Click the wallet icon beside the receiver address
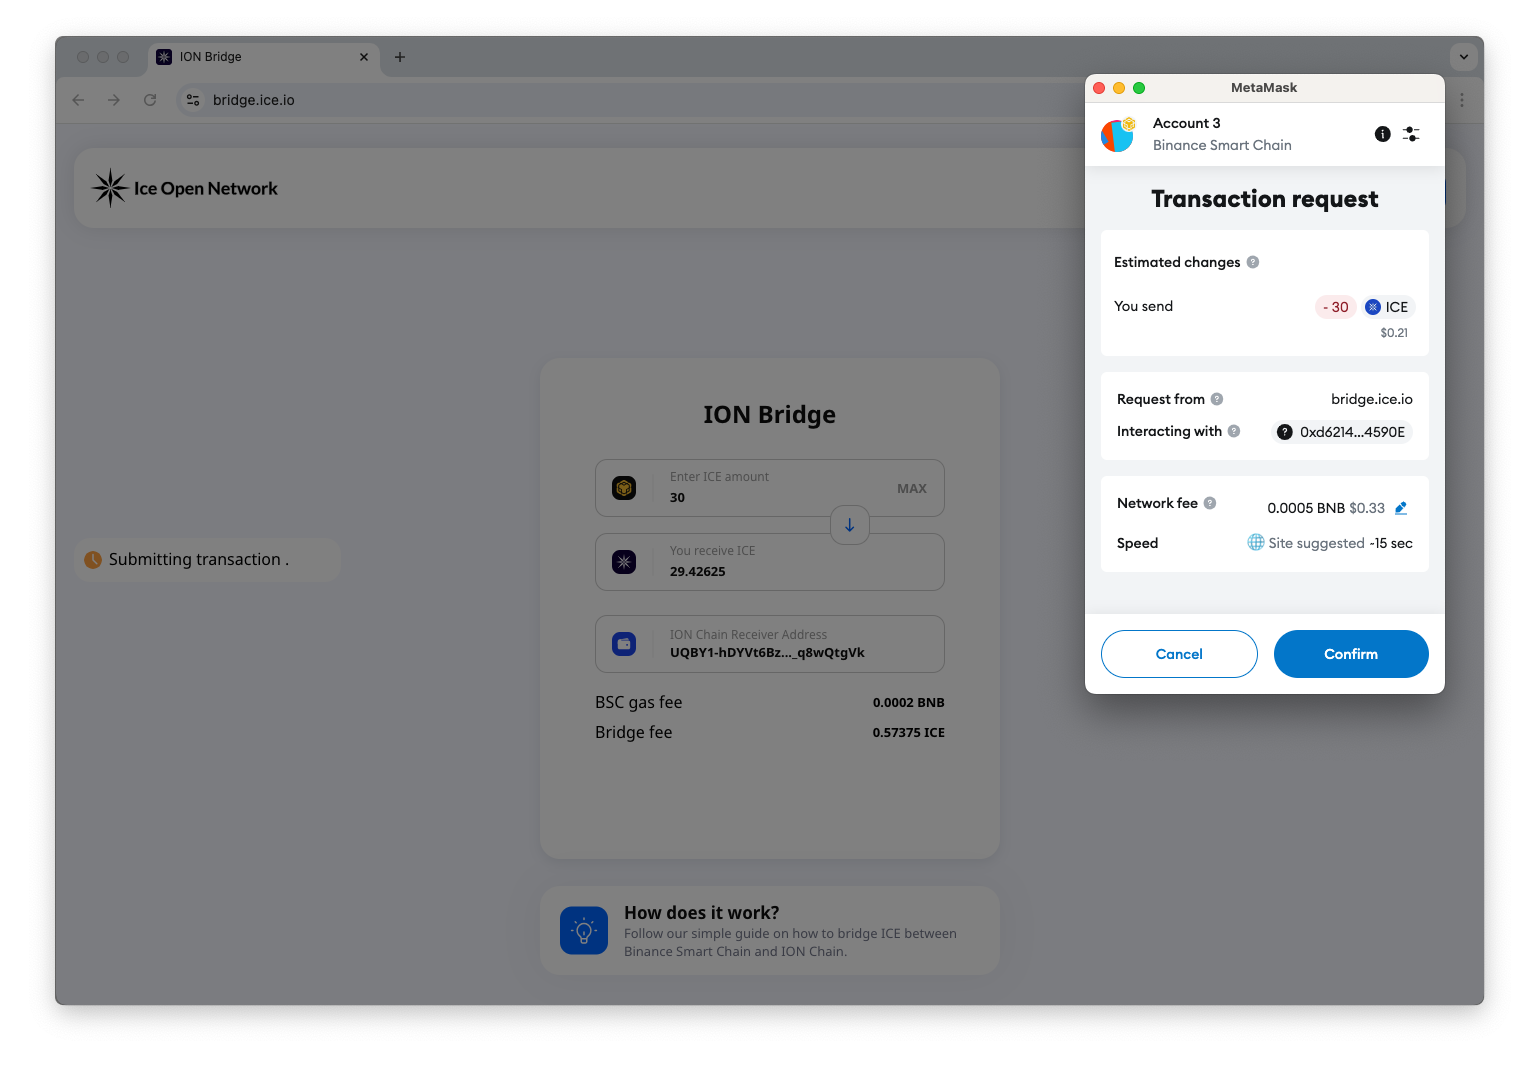The width and height of the screenshot is (1540, 1080). point(625,644)
